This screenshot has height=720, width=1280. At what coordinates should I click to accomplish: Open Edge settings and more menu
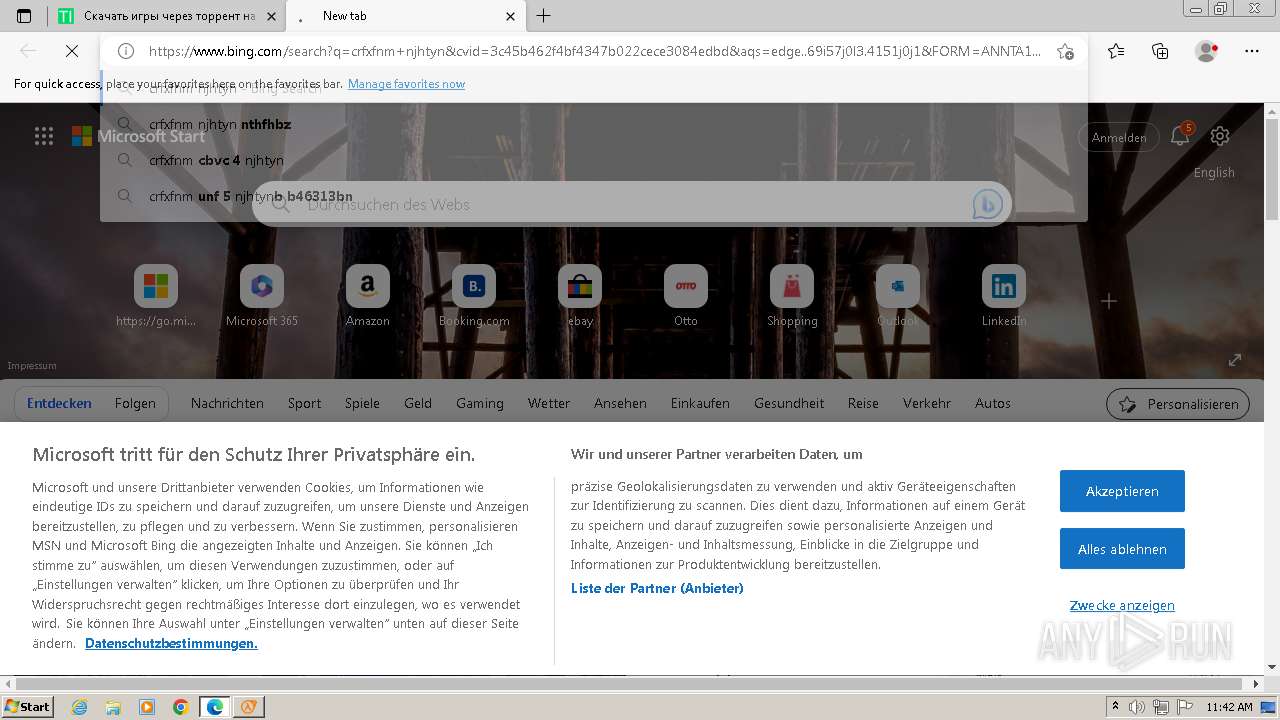click(x=1252, y=51)
